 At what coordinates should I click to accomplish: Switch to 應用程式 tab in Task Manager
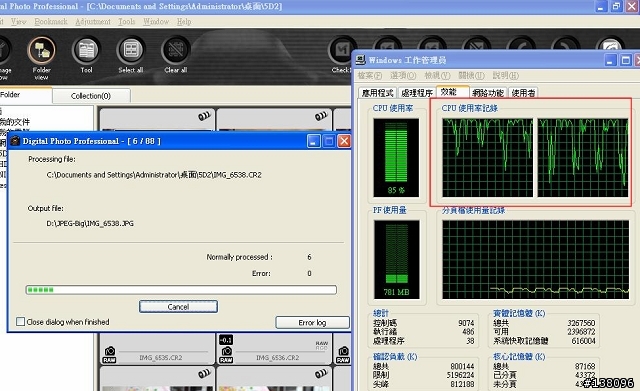coord(378,93)
